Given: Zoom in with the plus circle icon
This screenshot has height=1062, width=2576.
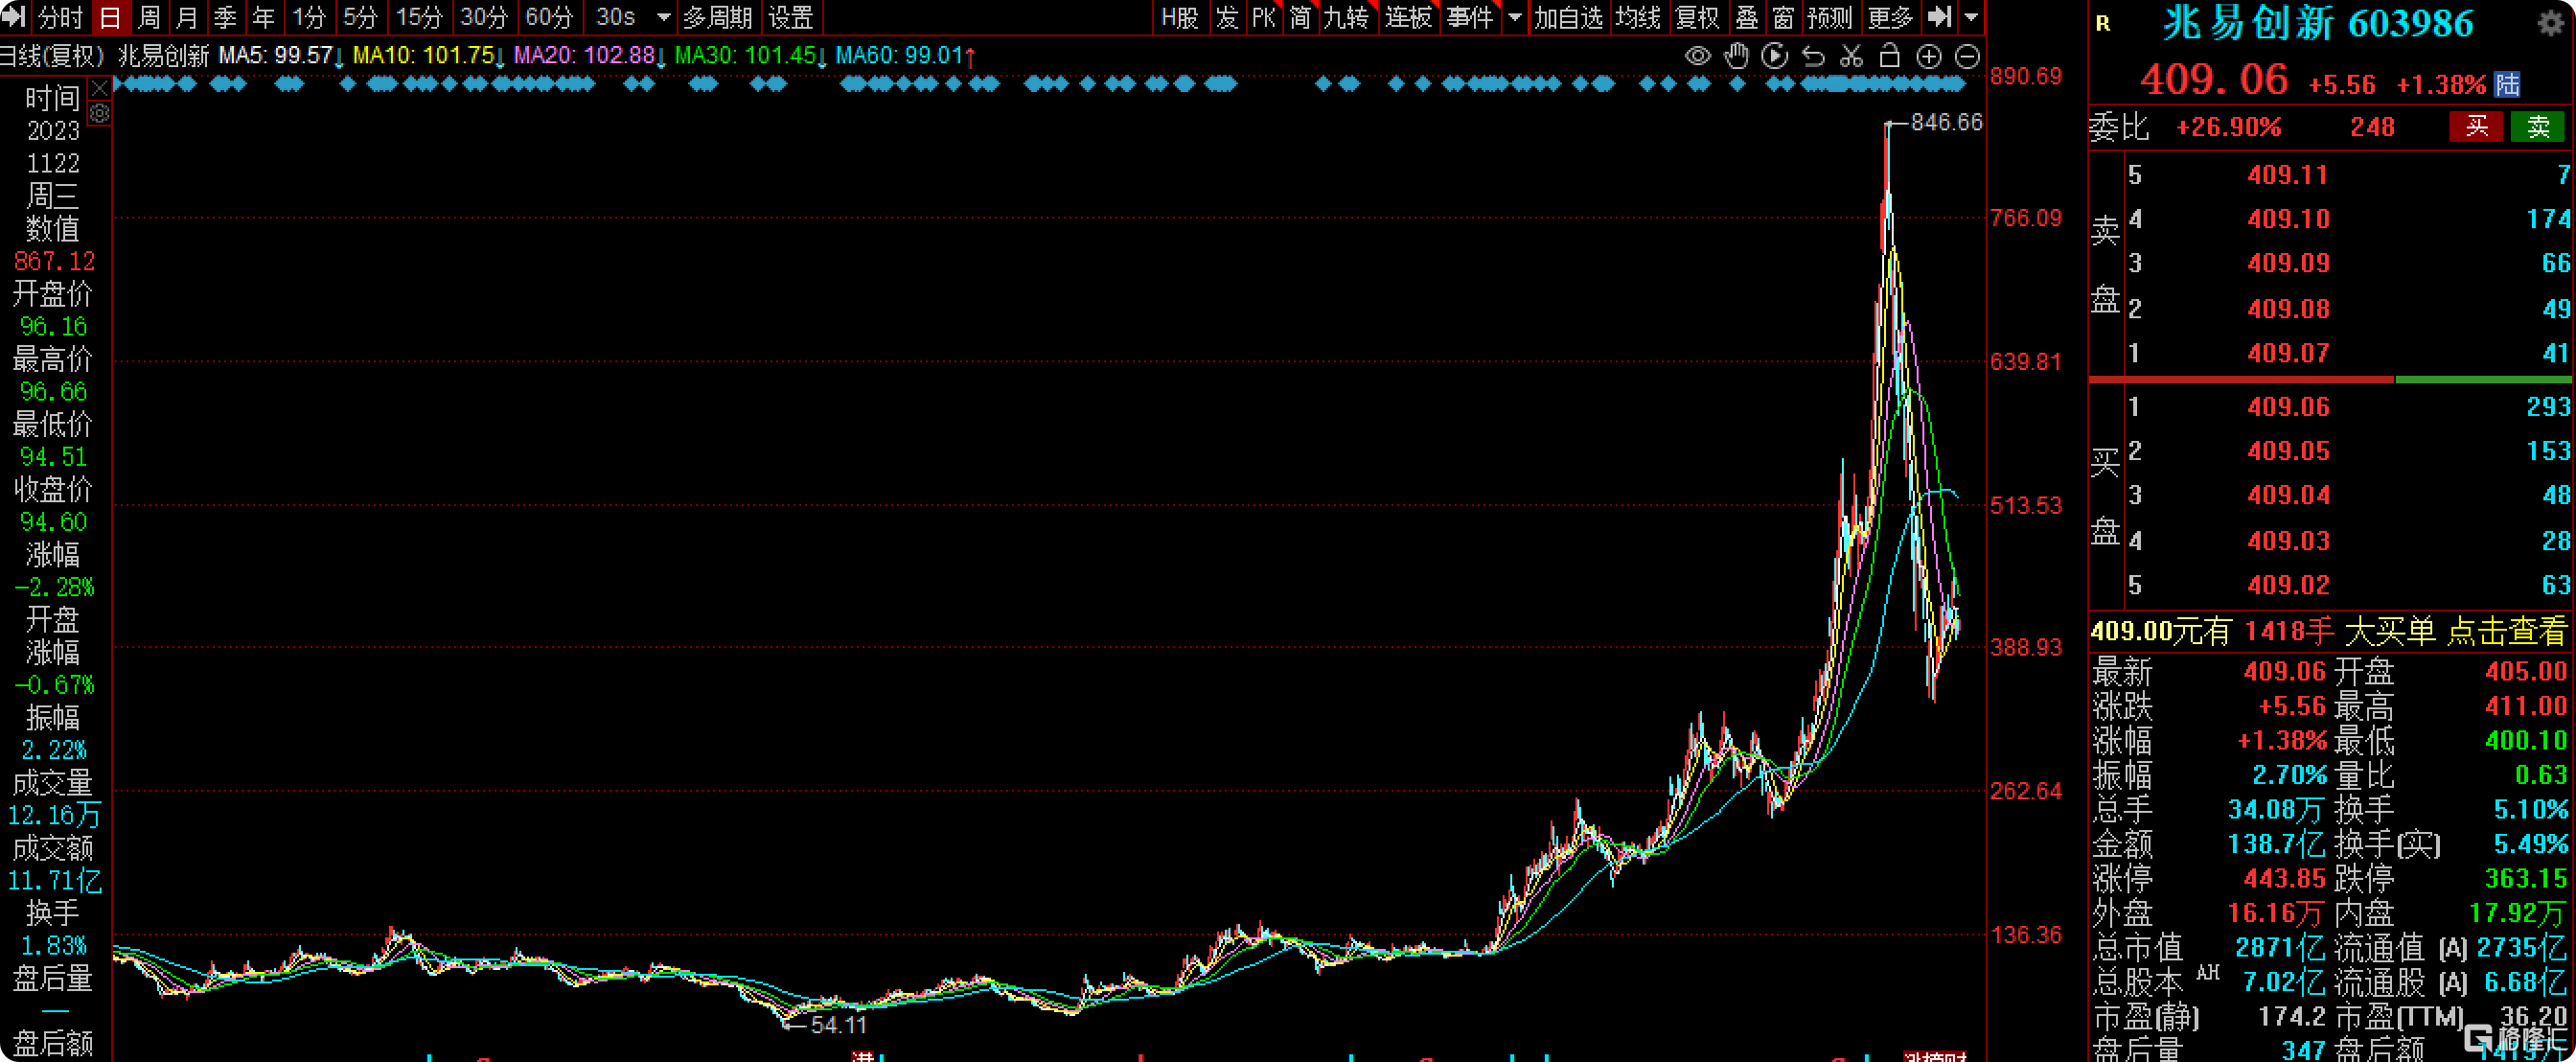Looking at the screenshot, I should (1928, 57).
